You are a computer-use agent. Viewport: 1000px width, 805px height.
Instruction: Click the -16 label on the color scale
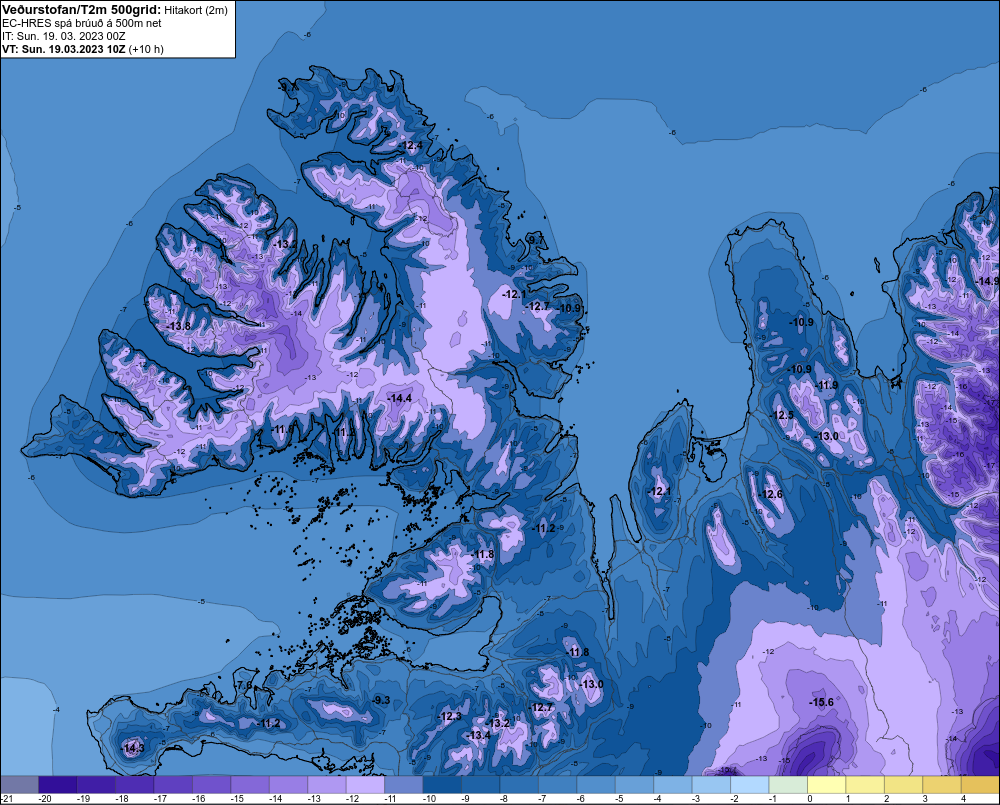pyautogui.click(x=198, y=799)
